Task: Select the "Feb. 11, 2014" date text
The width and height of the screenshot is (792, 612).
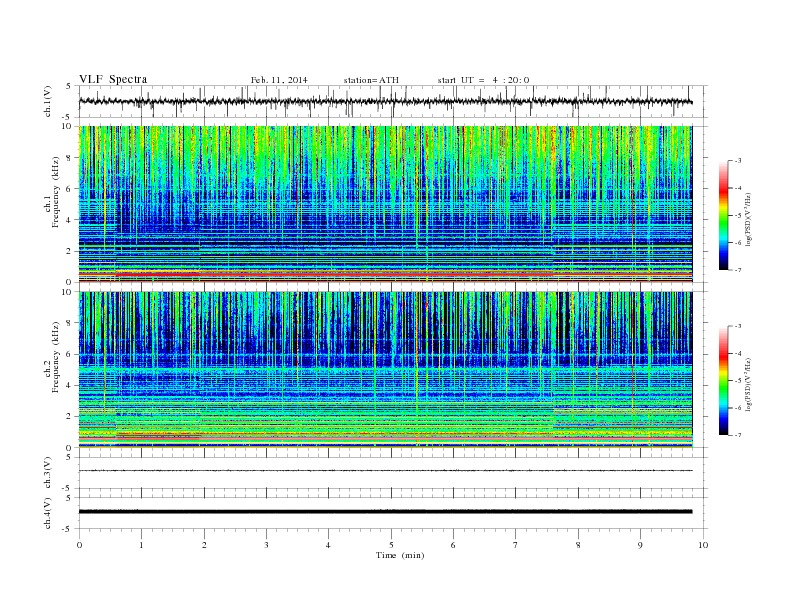Action: click(x=279, y=80)
